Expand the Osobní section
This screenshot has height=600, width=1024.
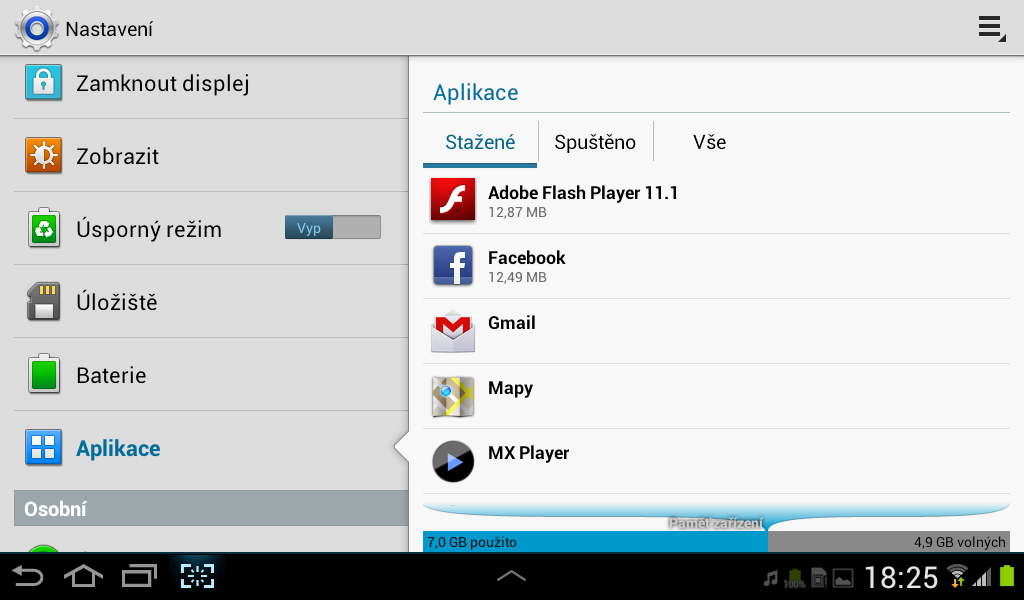[200, 508]
